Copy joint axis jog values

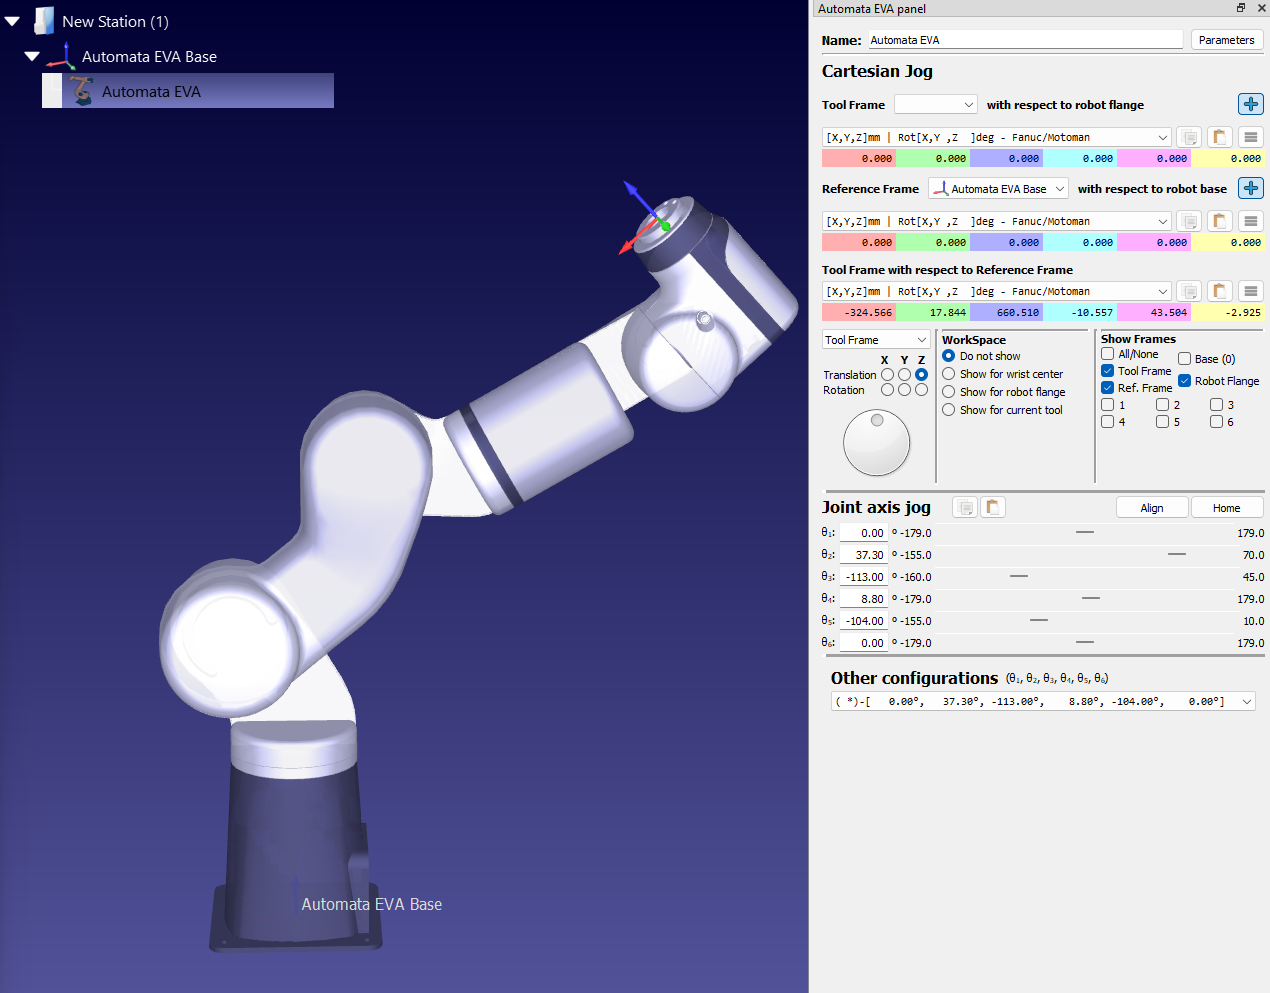965,507
